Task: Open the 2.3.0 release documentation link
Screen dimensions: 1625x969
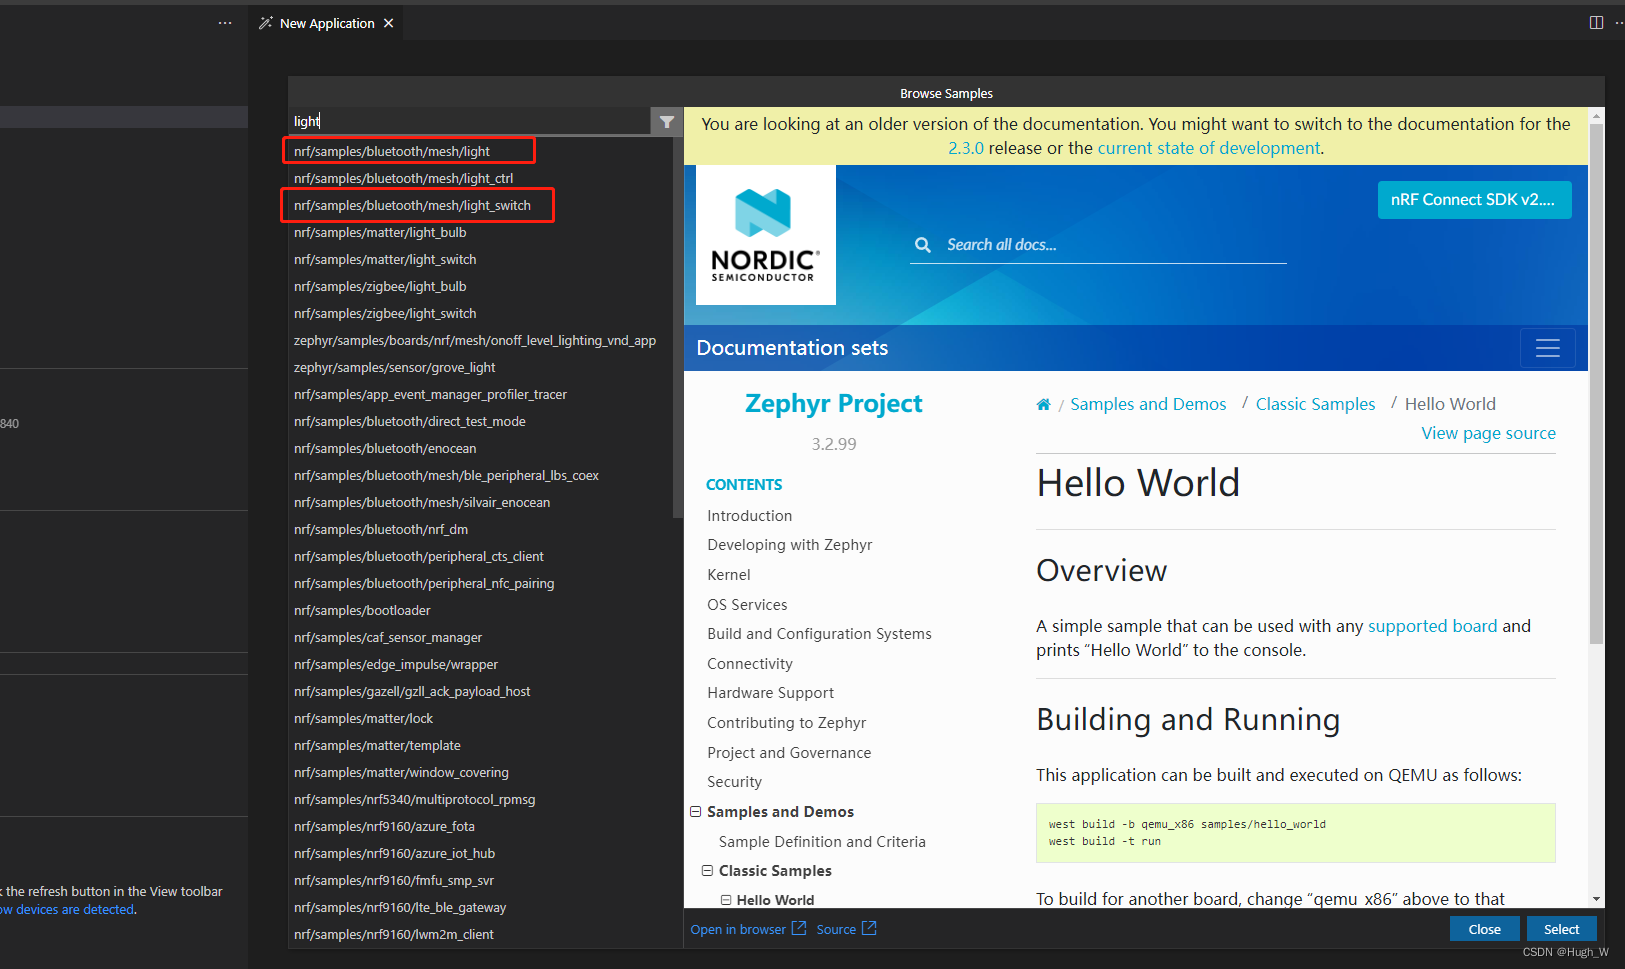Action: click(966, 148)
